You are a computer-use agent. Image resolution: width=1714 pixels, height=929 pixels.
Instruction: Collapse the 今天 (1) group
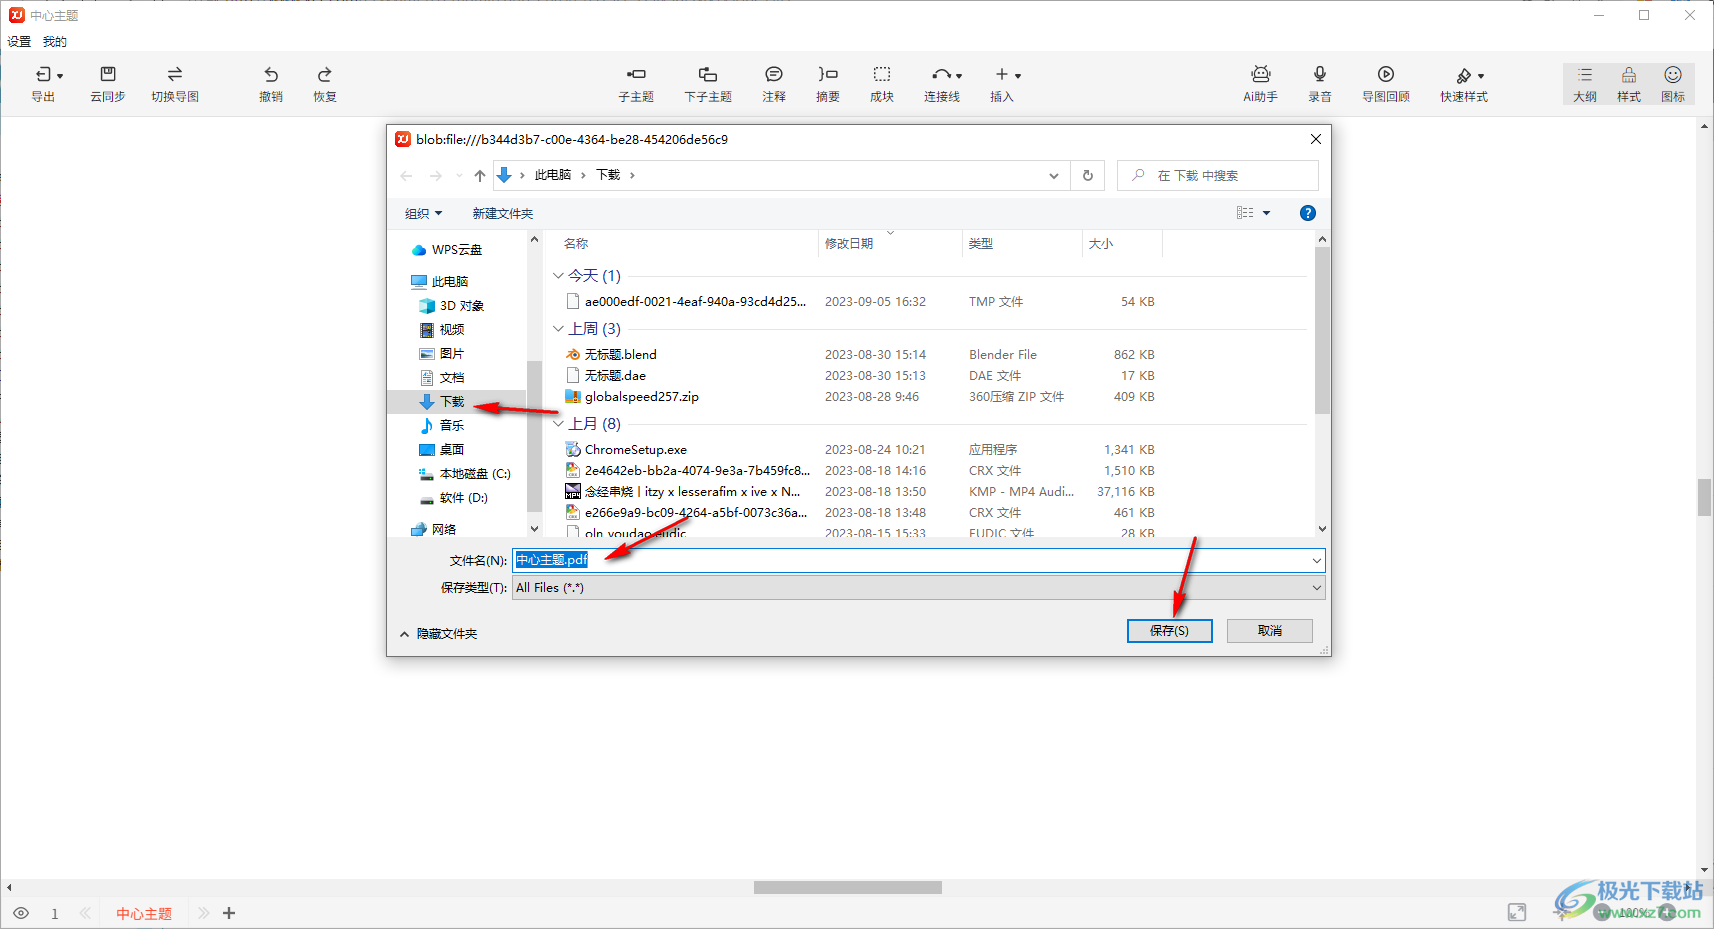(x=558, y=276)
